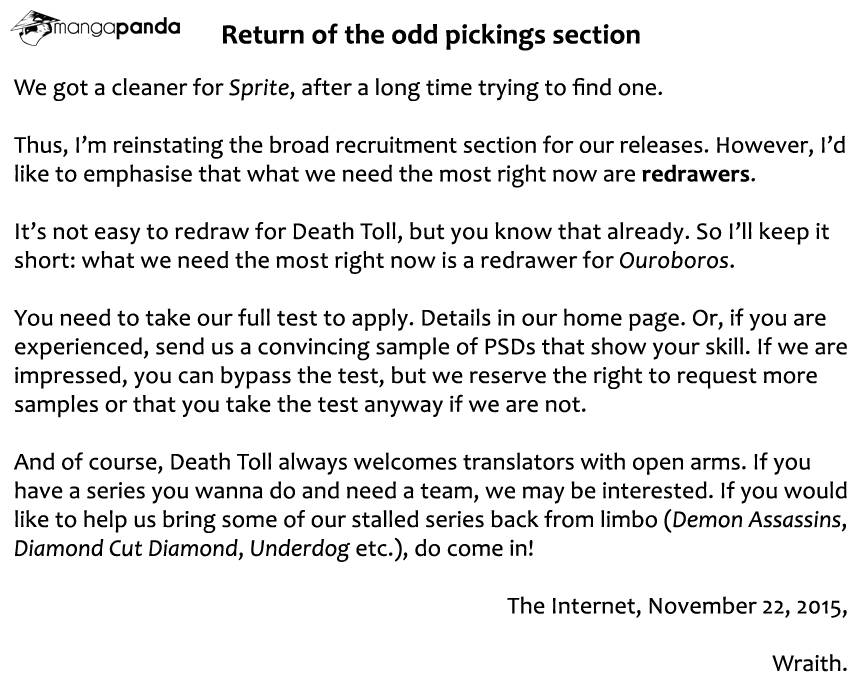Viewport: 858px width, 689px height.
Task: Click the italic title "Ouroboros"
Action: tap(673, 260)
